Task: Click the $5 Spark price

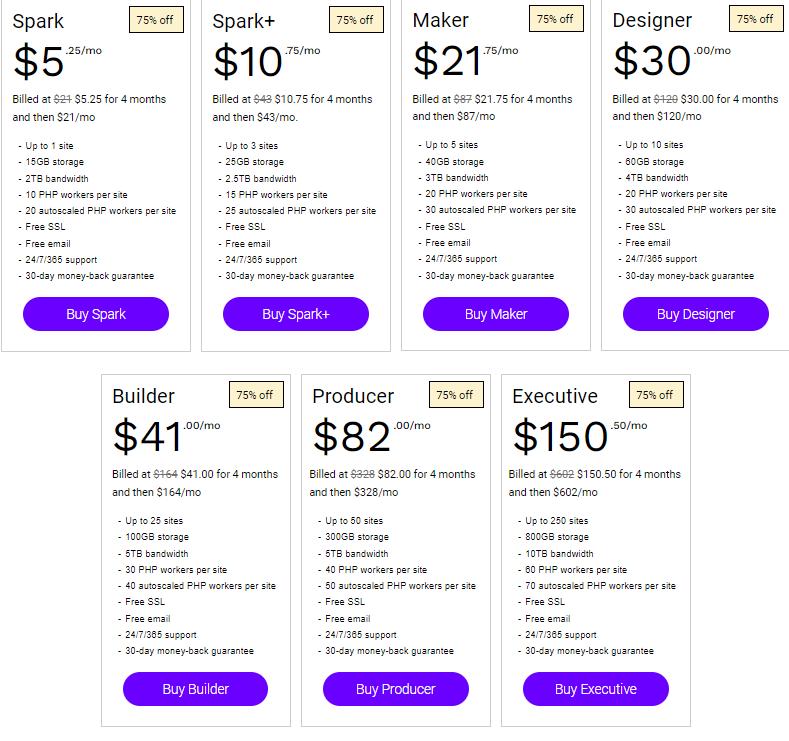Action: pos(39,62)
